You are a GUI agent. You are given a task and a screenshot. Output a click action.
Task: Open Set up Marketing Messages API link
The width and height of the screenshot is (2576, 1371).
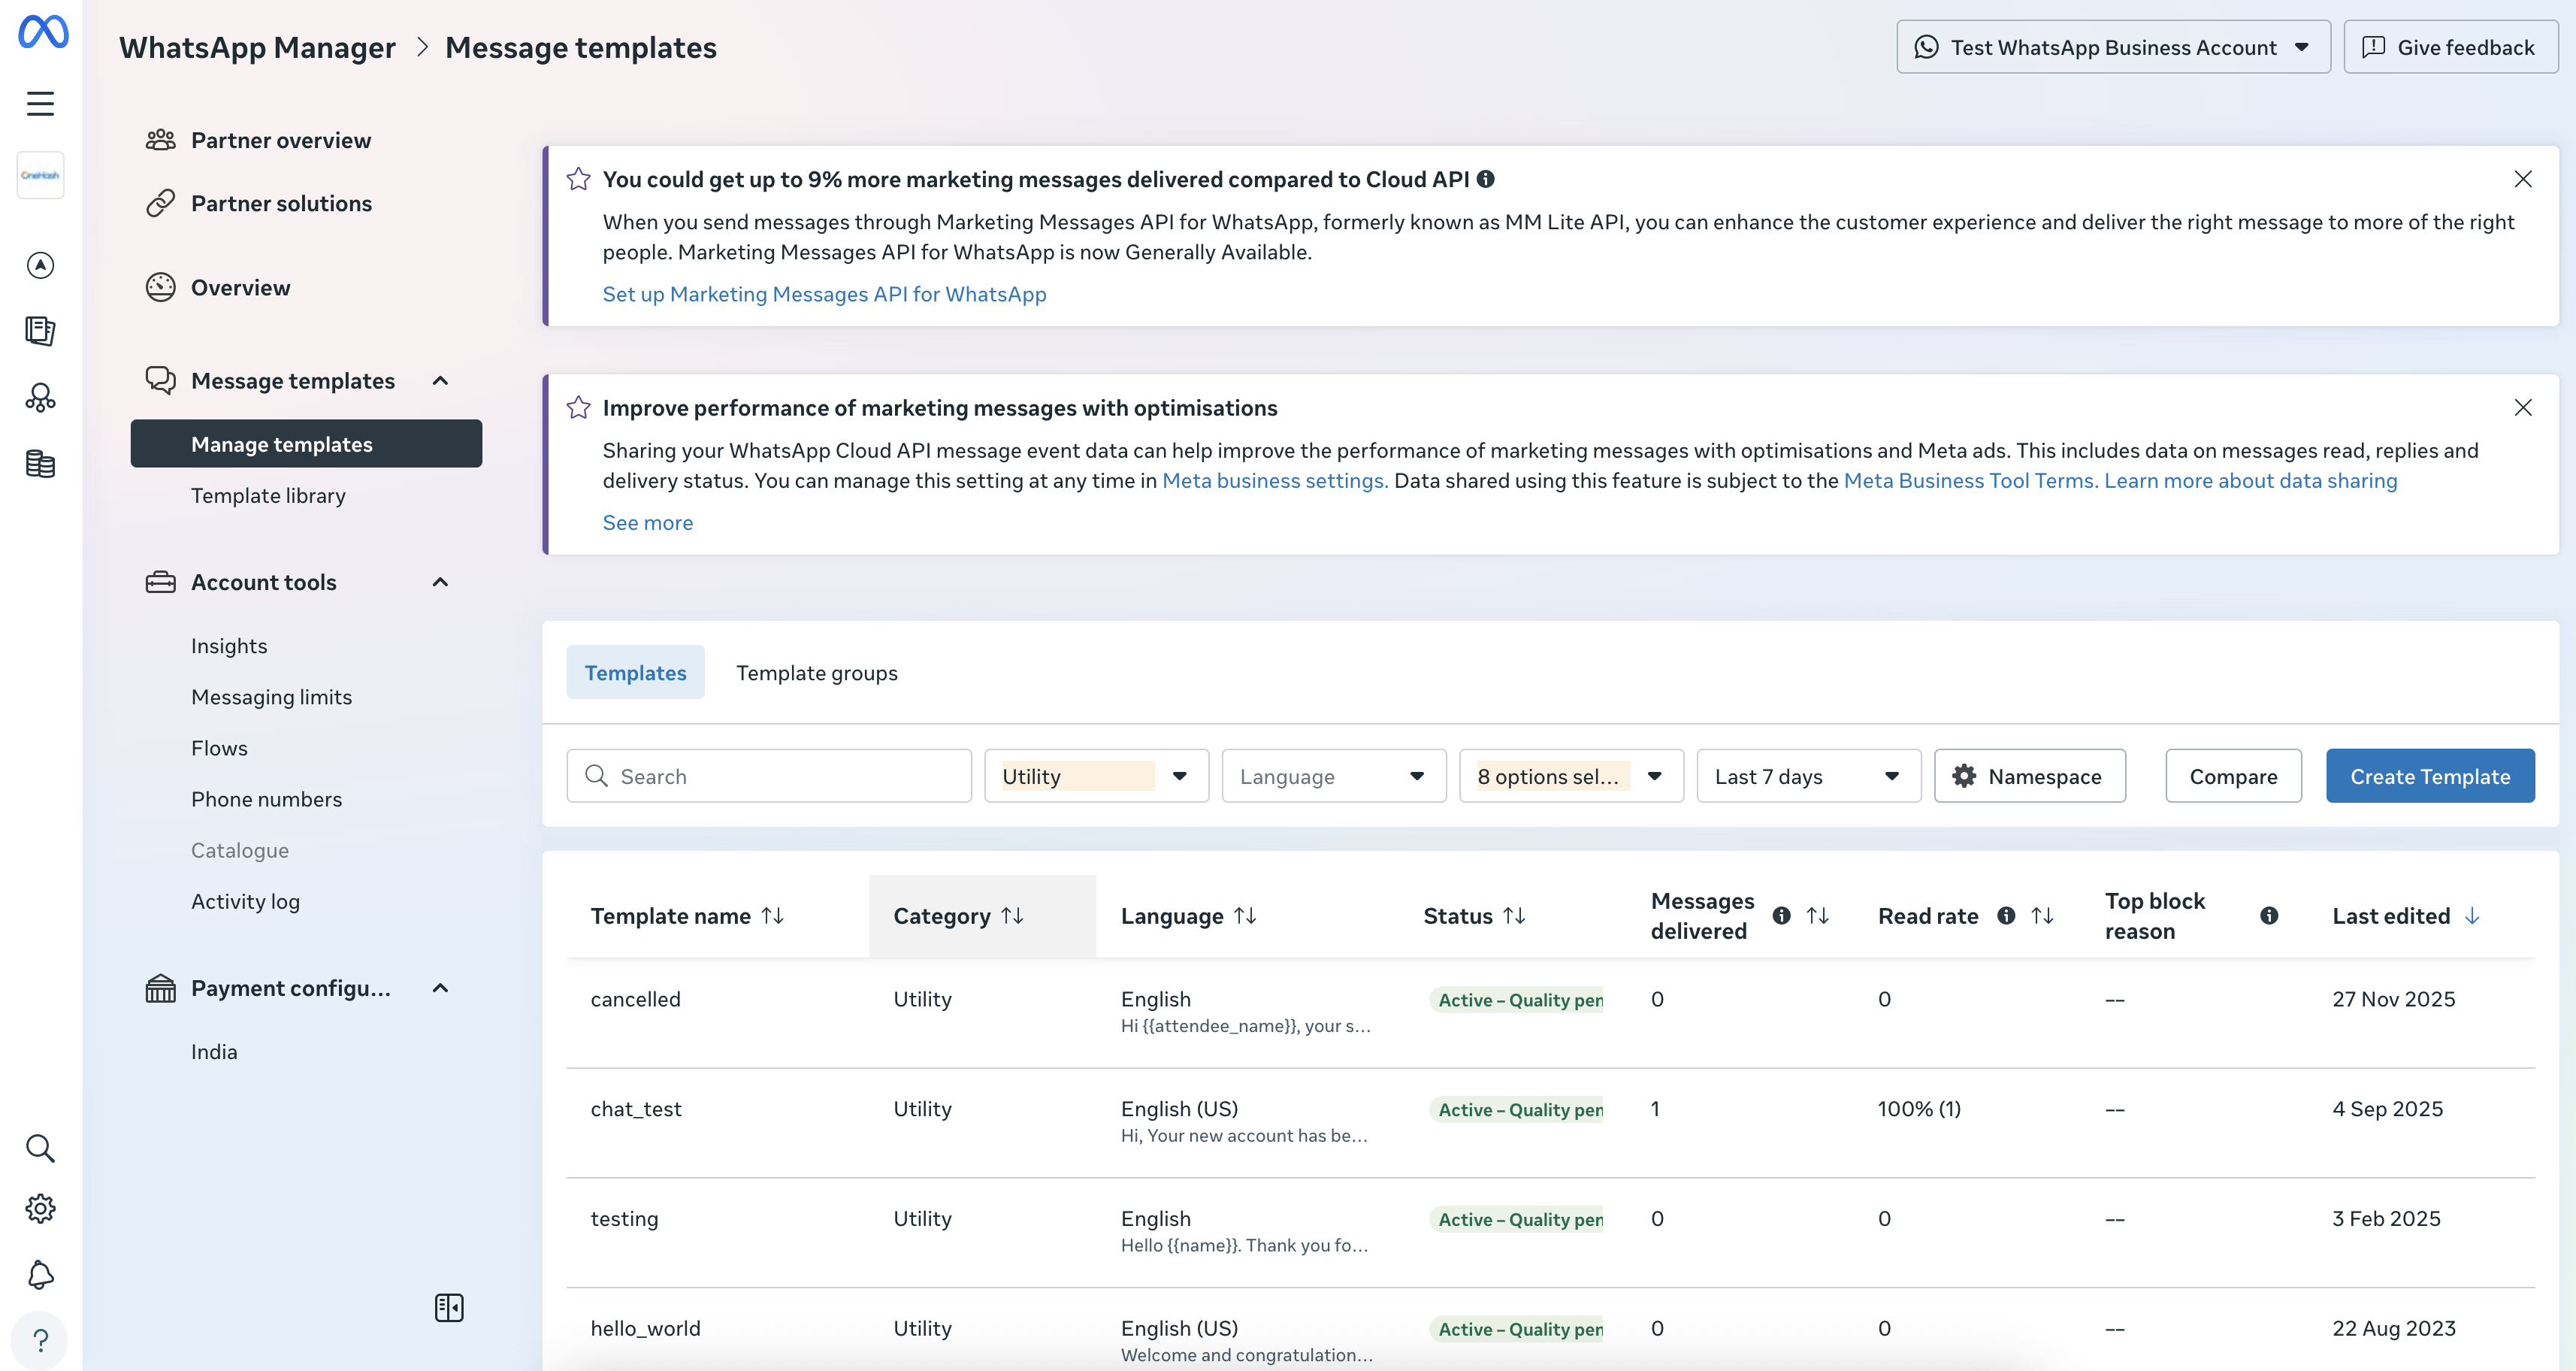(824, 294)
